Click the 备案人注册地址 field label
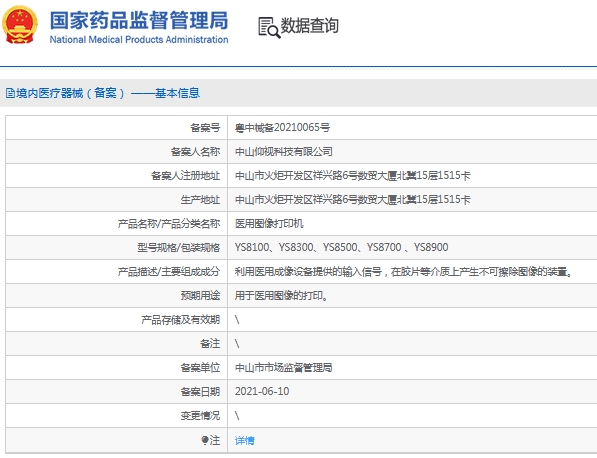The height and width of the screenshot is (458, 597). 185,176
